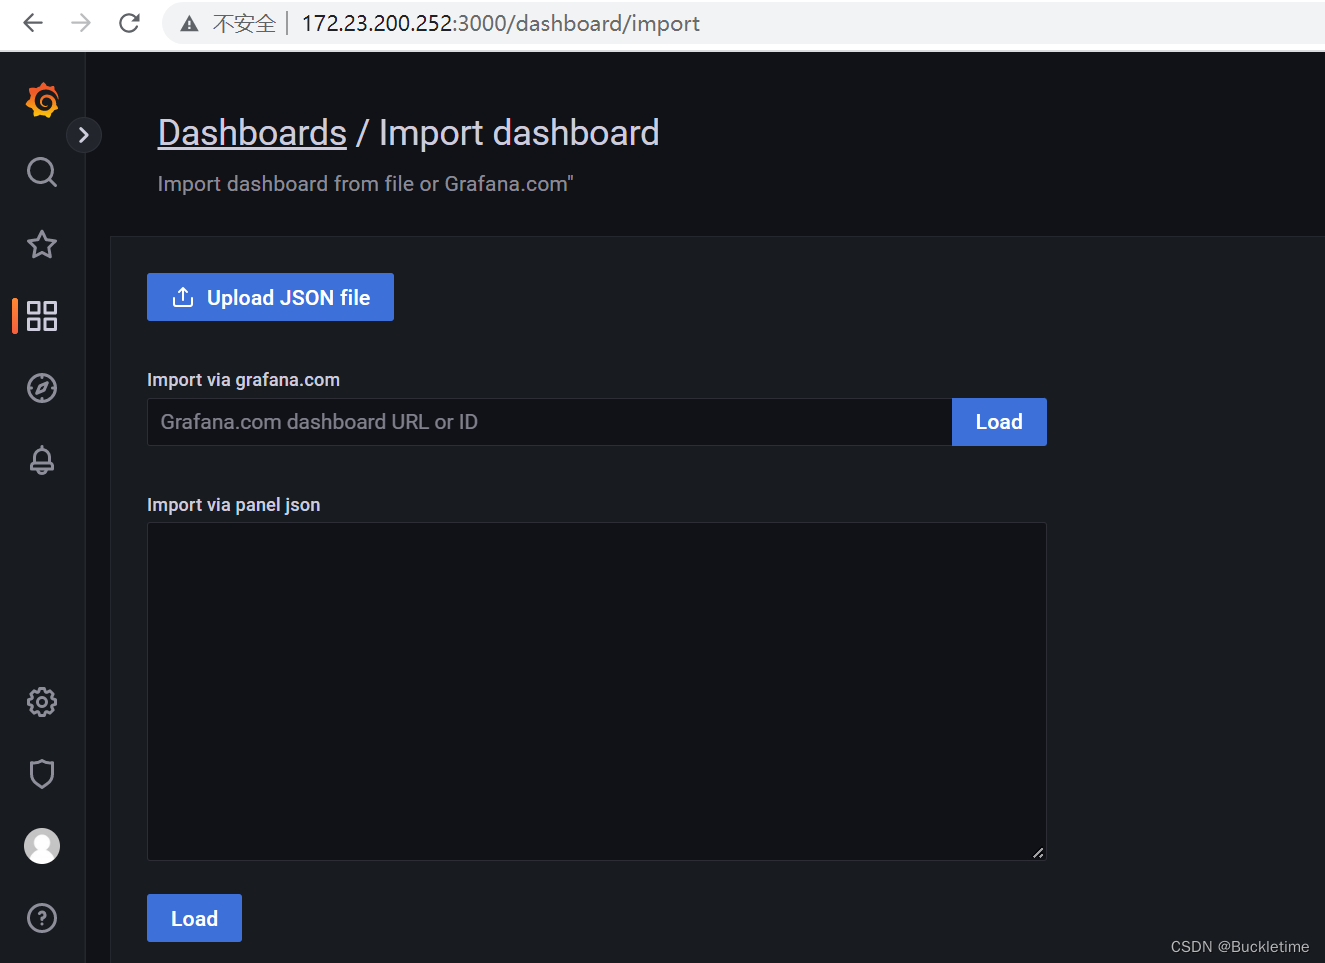
Task: Click the 'Import via panel json' label
Action: [233, 505]
